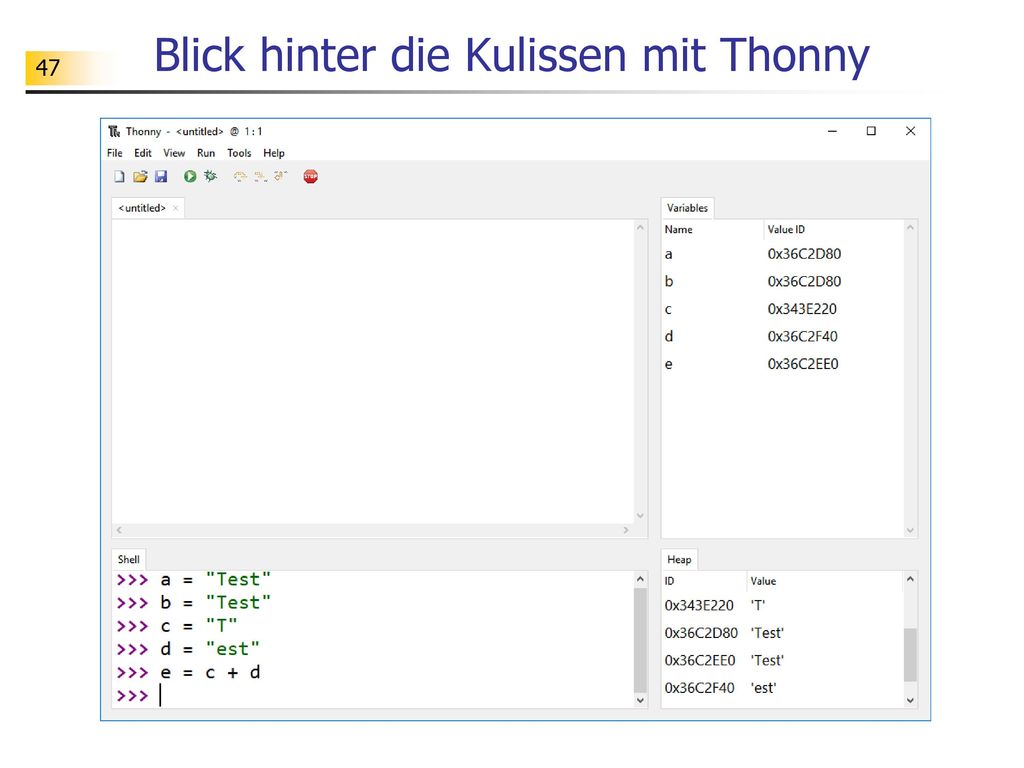The image size is (1024, 768).
Task: Open the Tools menu
Action: (239, 153)
